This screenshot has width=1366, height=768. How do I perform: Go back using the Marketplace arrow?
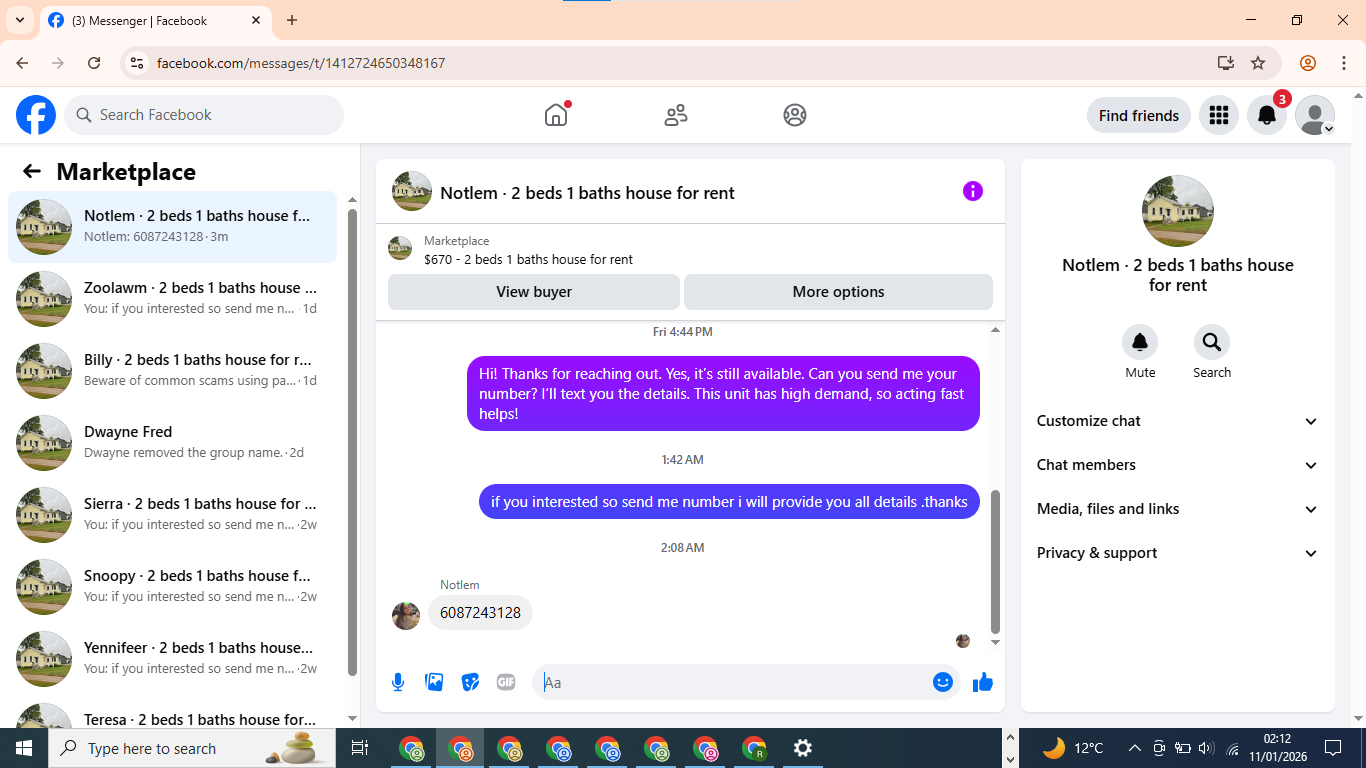pyautogui.click(x=32, y=171)
